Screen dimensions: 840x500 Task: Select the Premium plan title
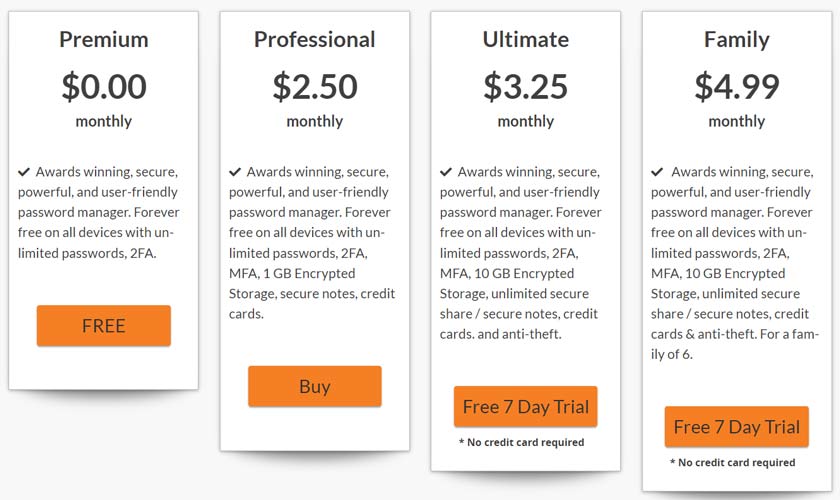[104, 40]
